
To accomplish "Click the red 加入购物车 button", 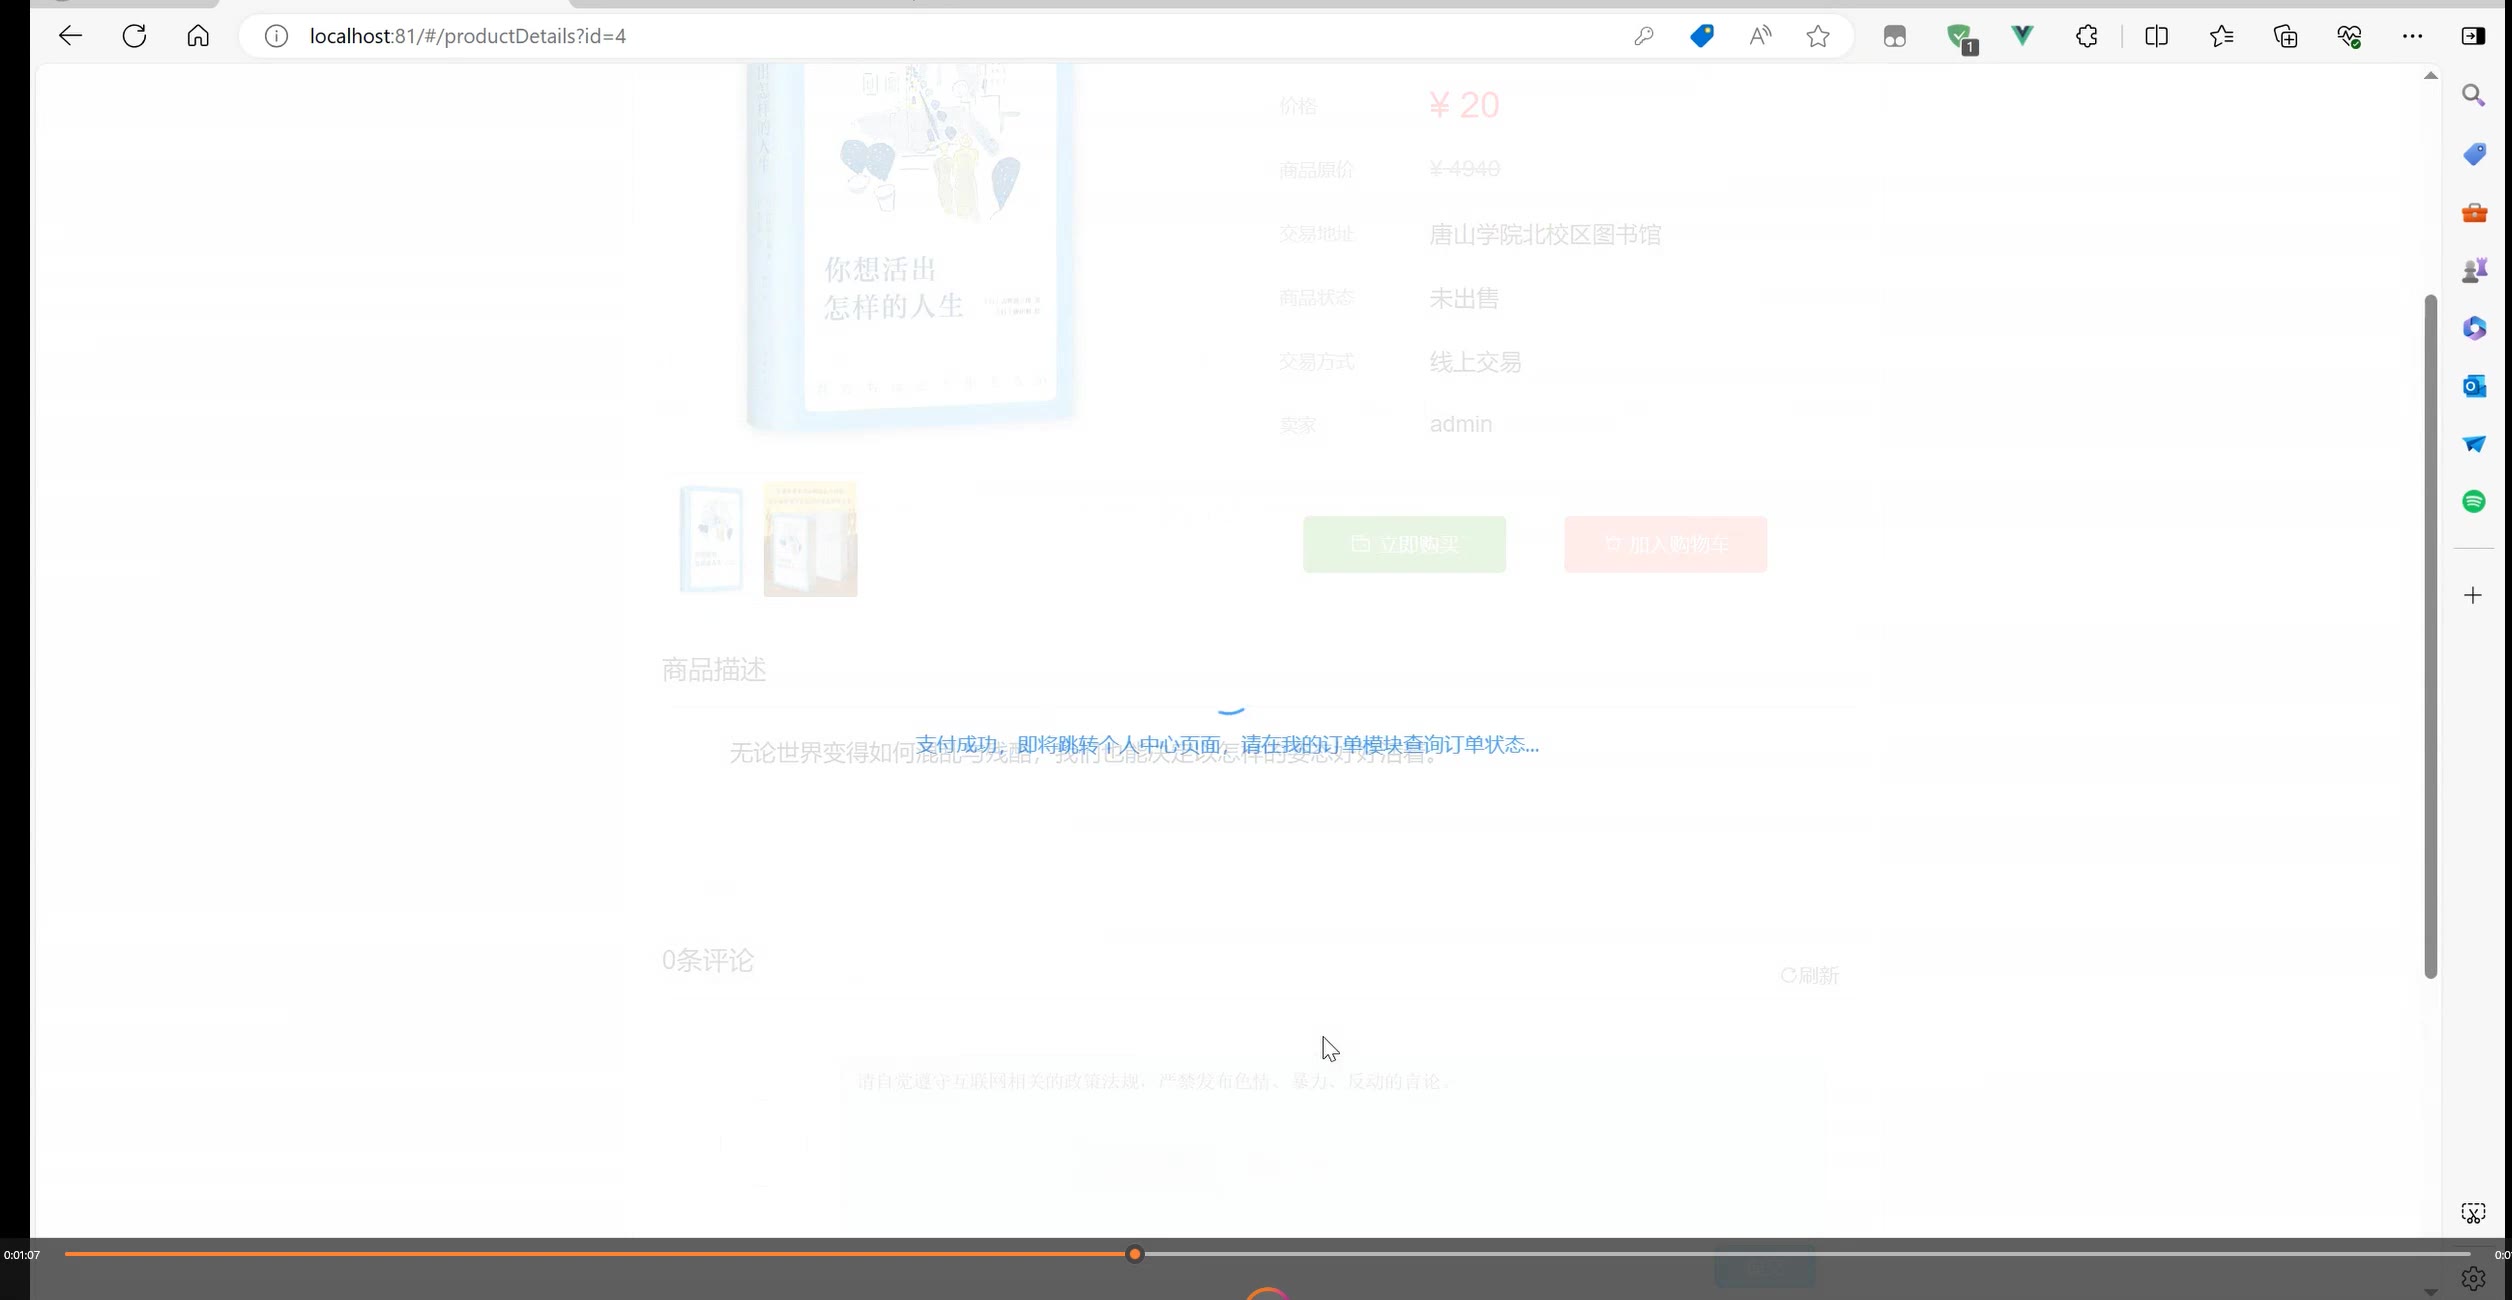I will (x=1665, y=544).
